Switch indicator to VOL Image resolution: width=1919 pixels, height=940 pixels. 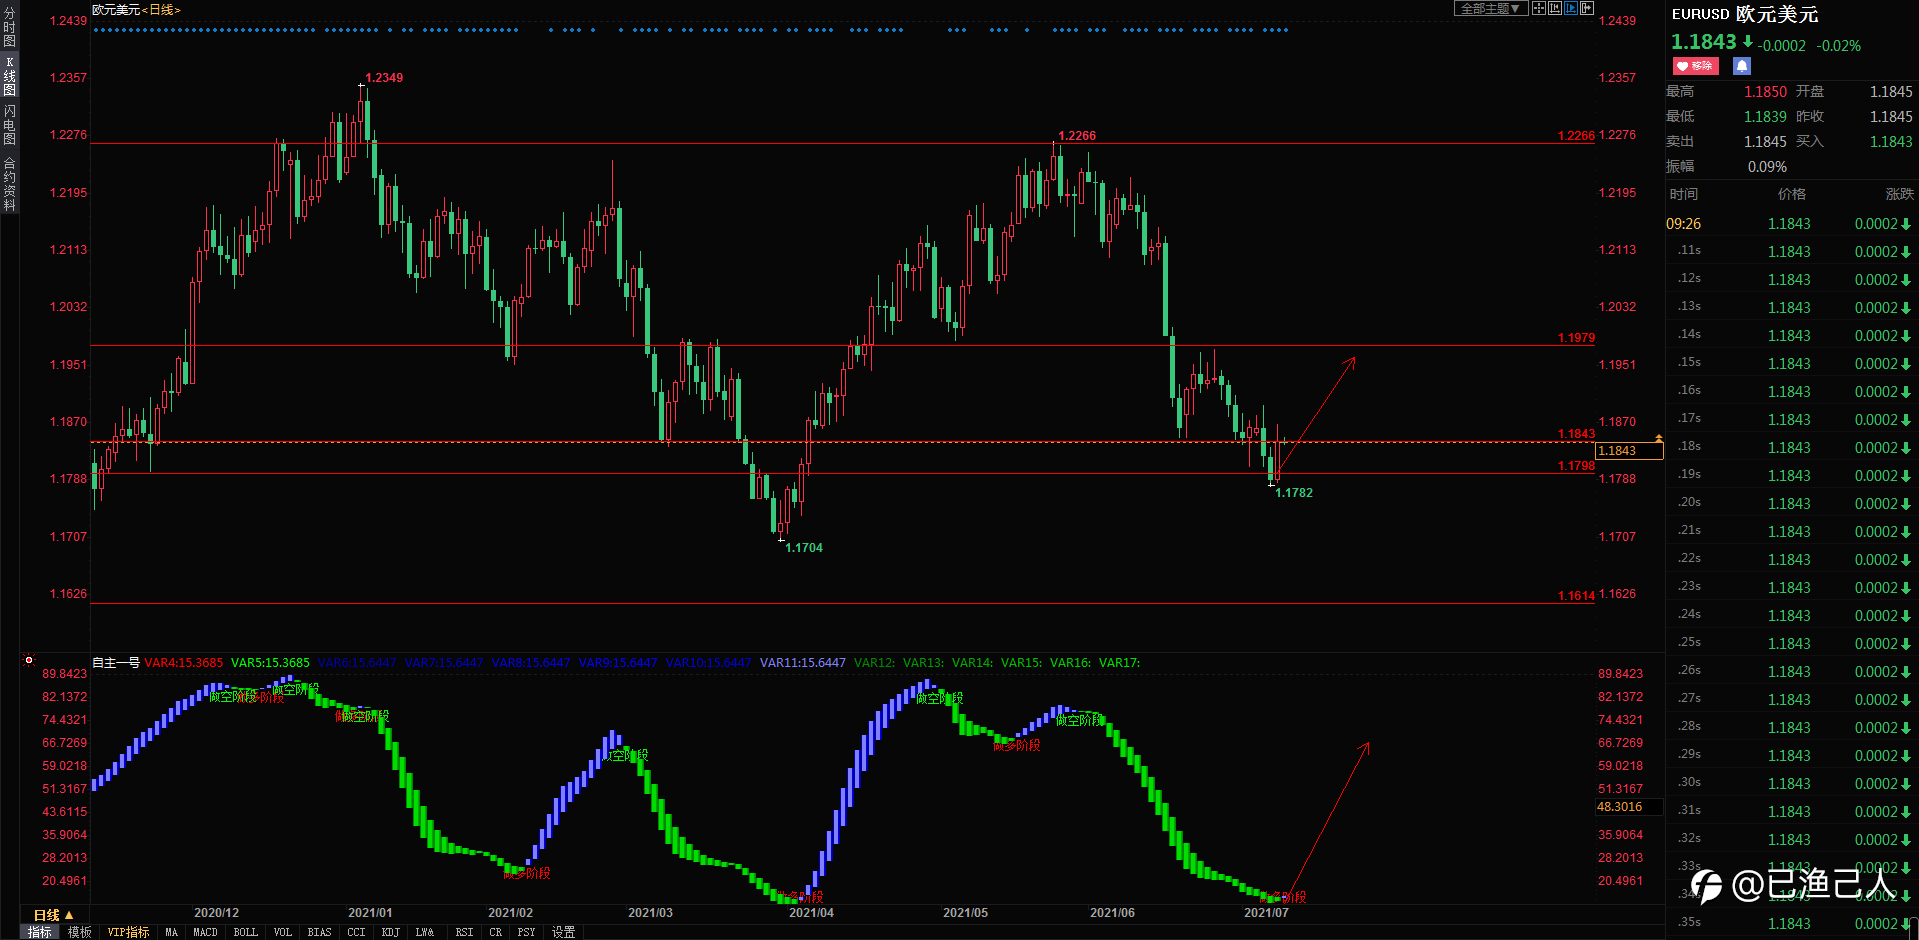click(x=282, y=932)
